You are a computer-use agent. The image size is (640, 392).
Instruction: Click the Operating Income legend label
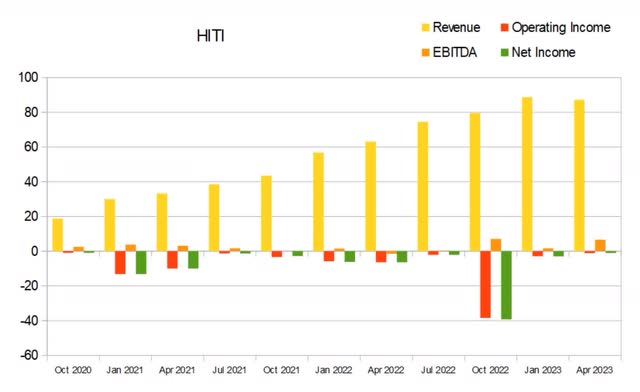(x=561, y=27)
